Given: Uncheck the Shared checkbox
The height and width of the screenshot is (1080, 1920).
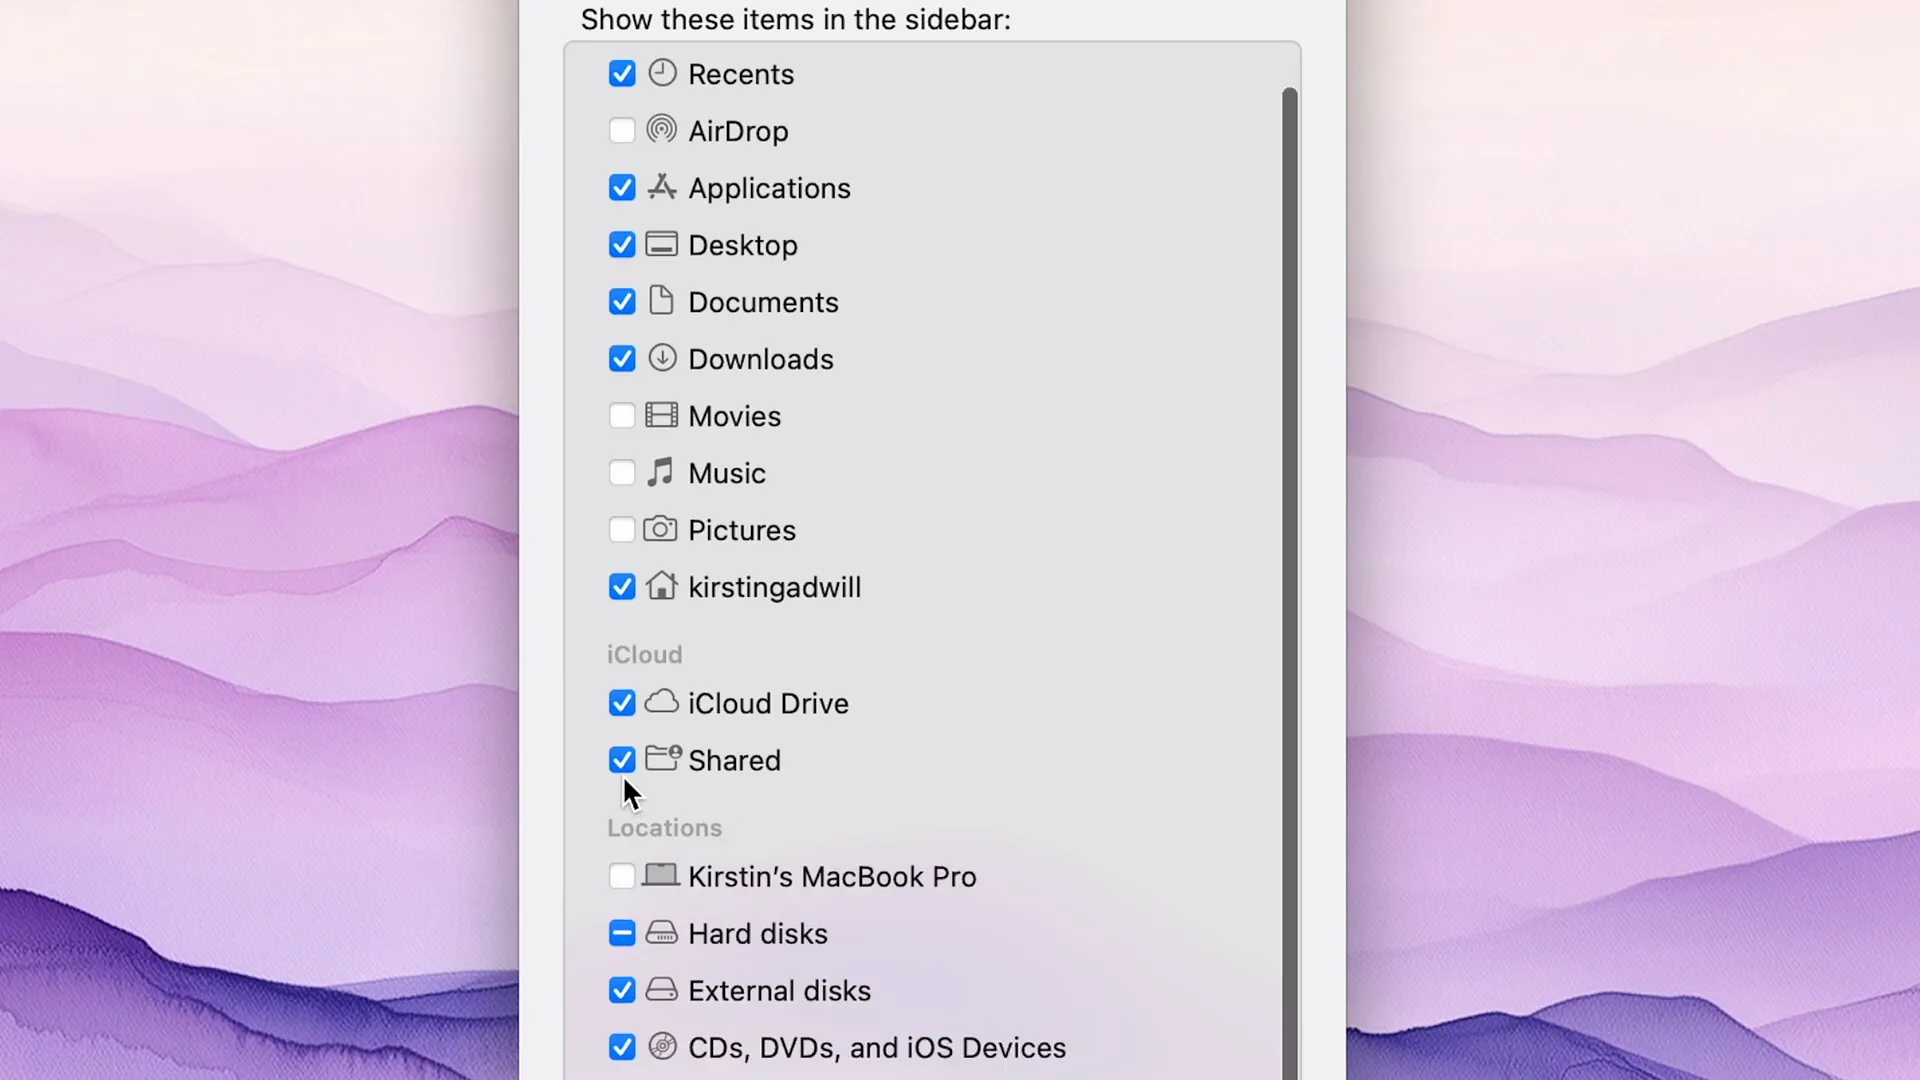Looking at the screenshot, I should pos(622,760).
